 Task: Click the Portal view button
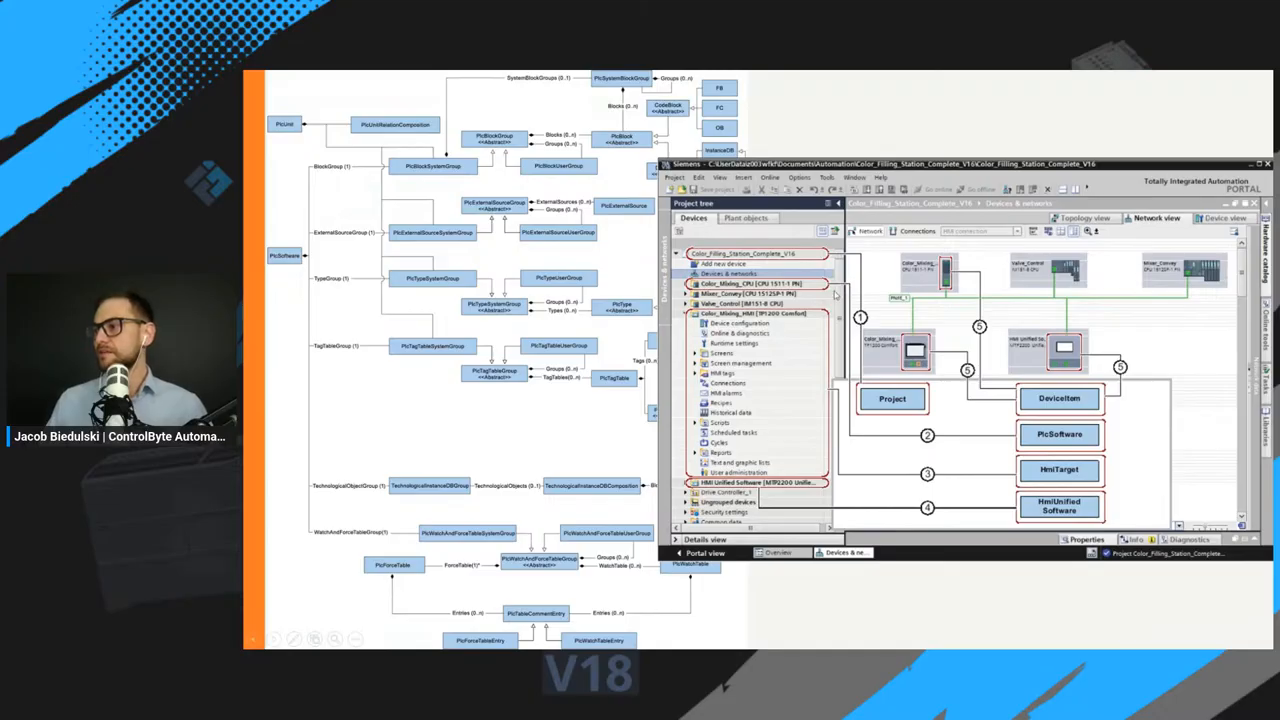click(700, 553)
